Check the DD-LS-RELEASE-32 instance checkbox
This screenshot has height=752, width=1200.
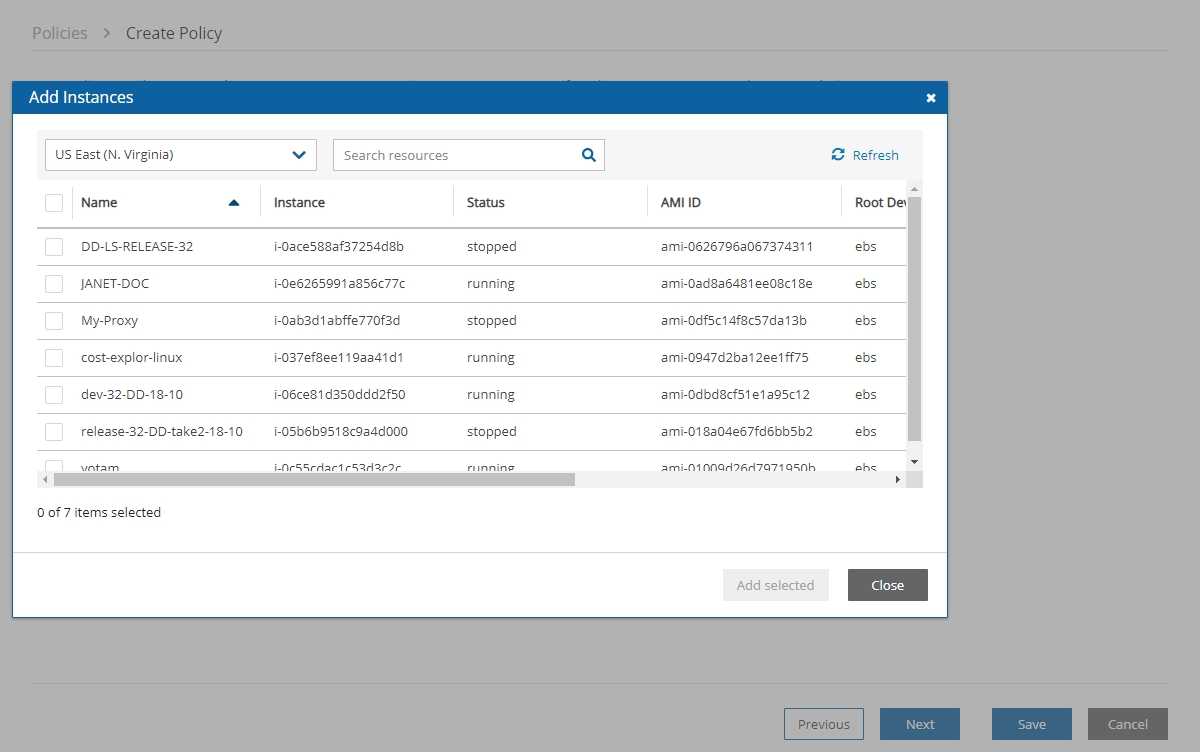click(54, 247)
